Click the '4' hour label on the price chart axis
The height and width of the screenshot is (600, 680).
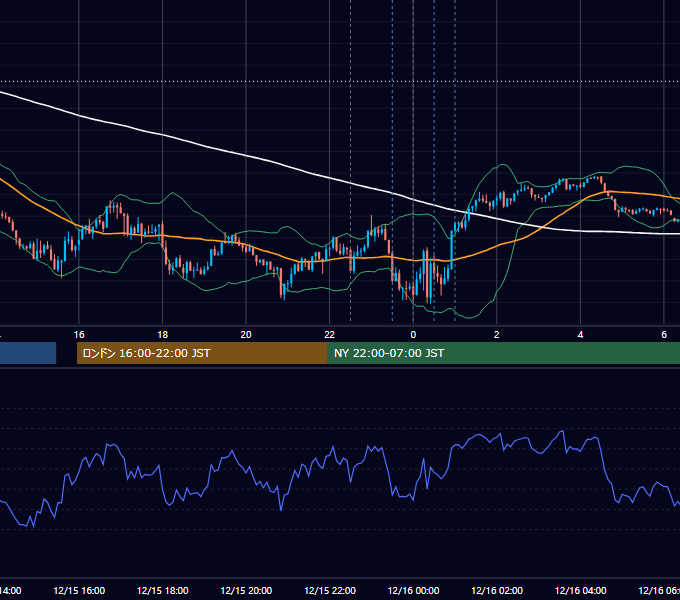pos(580,335)
